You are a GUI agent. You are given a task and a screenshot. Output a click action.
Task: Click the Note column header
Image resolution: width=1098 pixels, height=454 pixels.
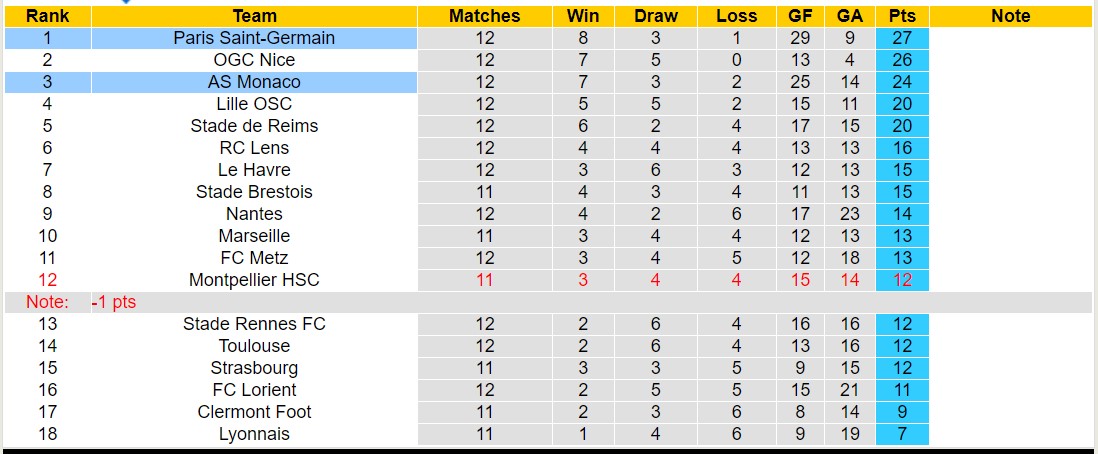[x=1011, y=16]
